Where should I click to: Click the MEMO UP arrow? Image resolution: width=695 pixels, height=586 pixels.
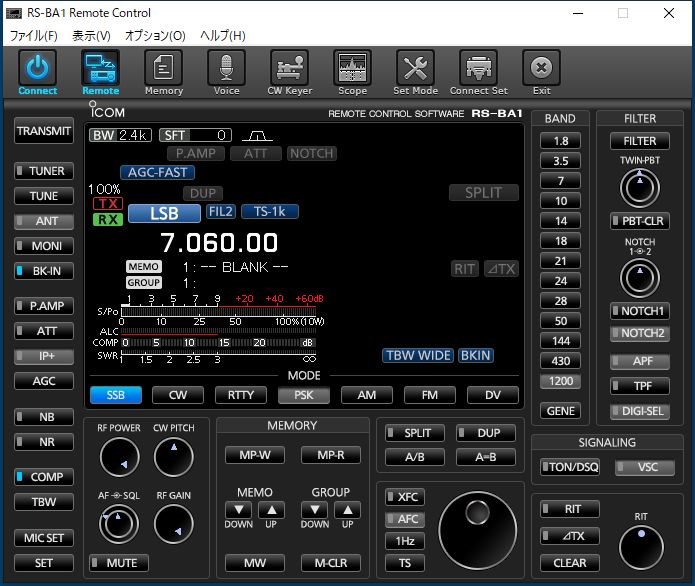point(271,510)
